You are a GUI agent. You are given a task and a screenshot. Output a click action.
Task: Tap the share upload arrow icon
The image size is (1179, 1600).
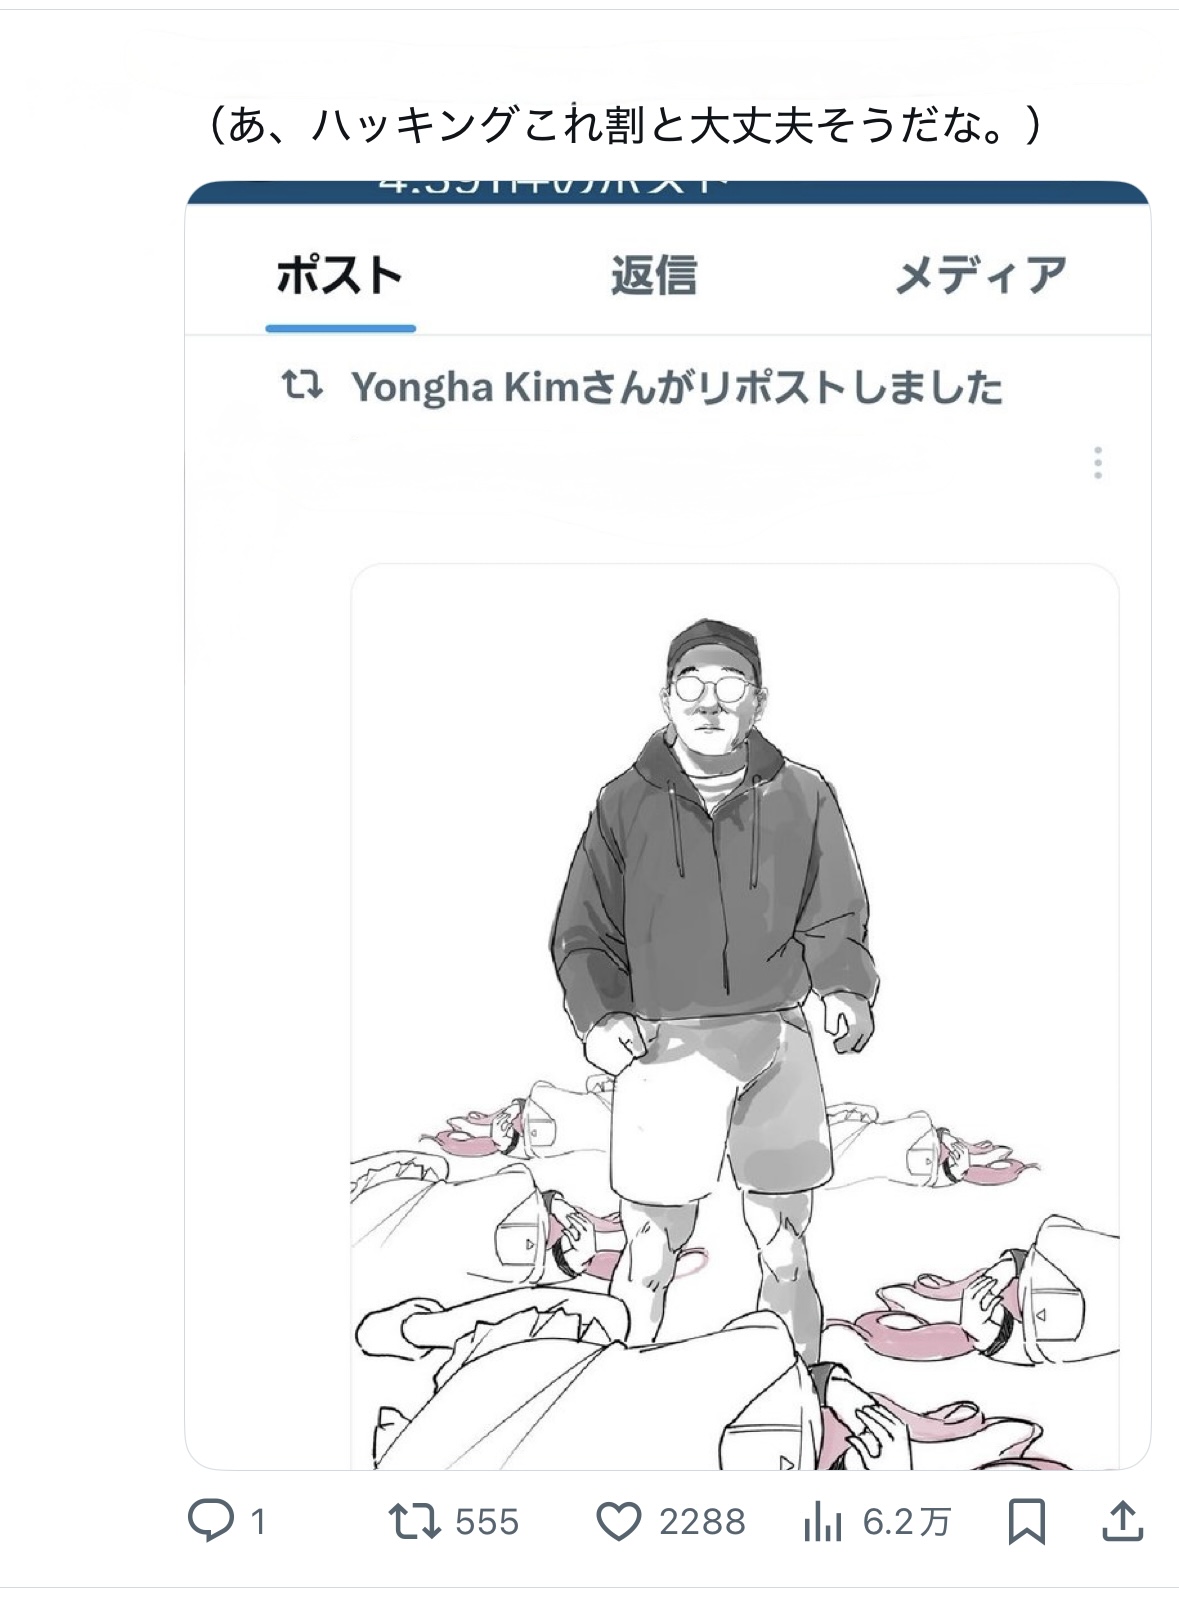pyautogui.click(x=1122, y=1521)
